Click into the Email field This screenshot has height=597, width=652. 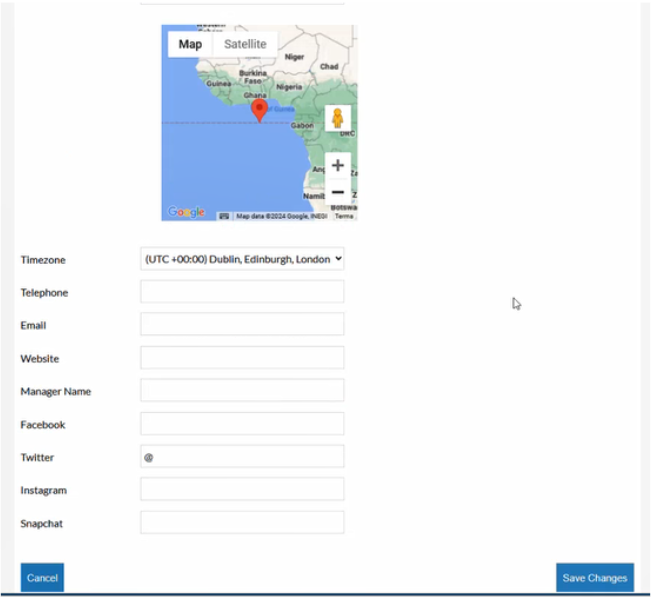(242, 325)
